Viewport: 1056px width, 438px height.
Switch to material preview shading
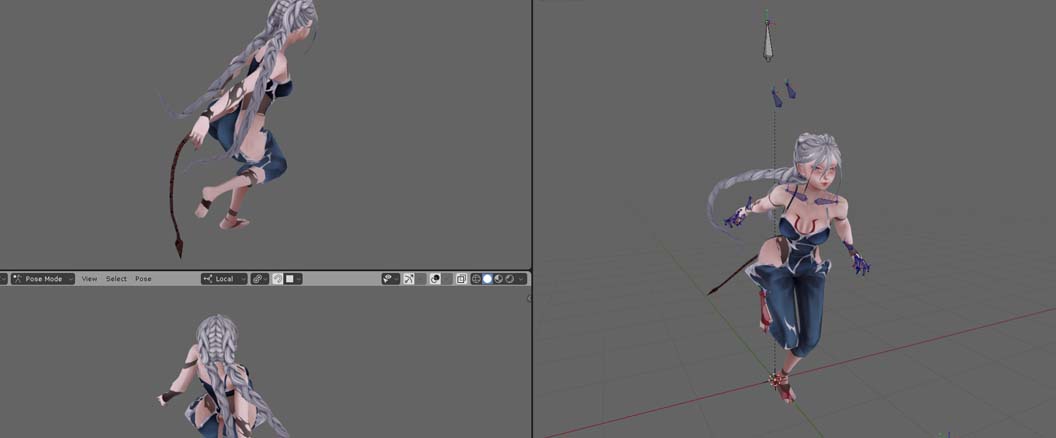498,279
